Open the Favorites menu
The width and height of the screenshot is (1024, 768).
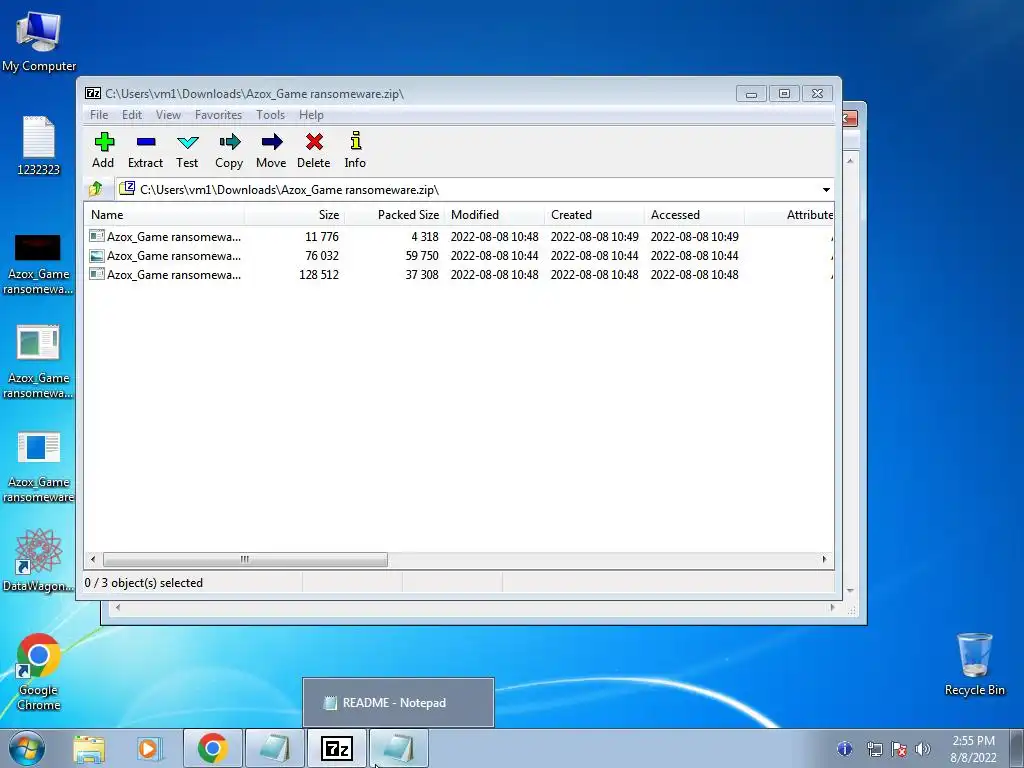tap(218, 115)
